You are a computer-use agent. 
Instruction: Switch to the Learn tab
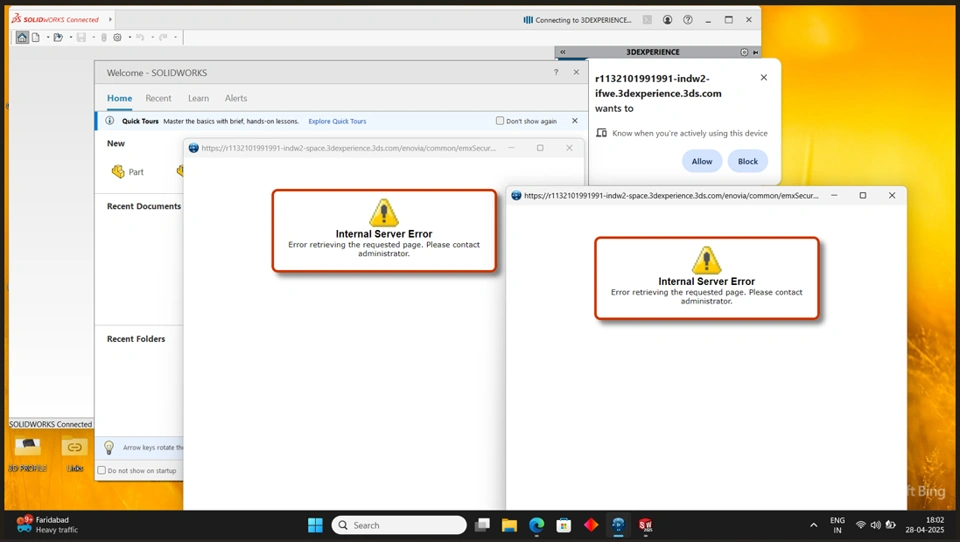(198, 98)
